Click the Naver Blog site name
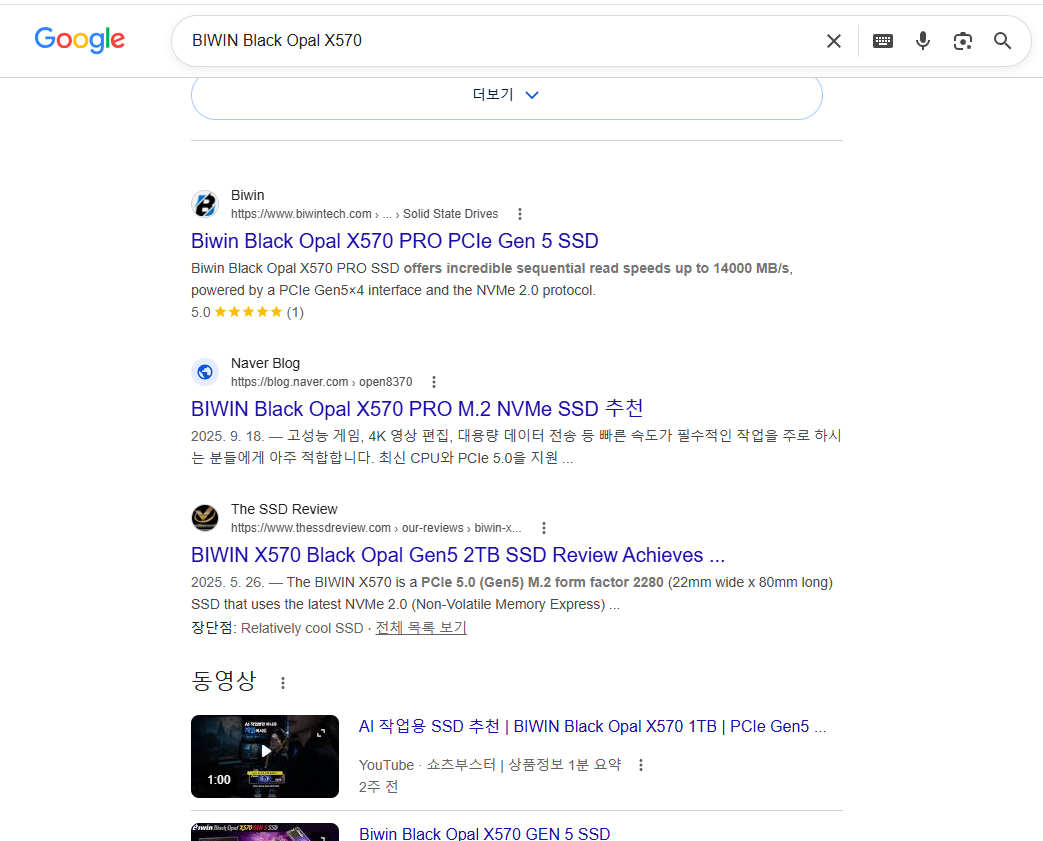1043x841 pixels. [x=265, y=363]
